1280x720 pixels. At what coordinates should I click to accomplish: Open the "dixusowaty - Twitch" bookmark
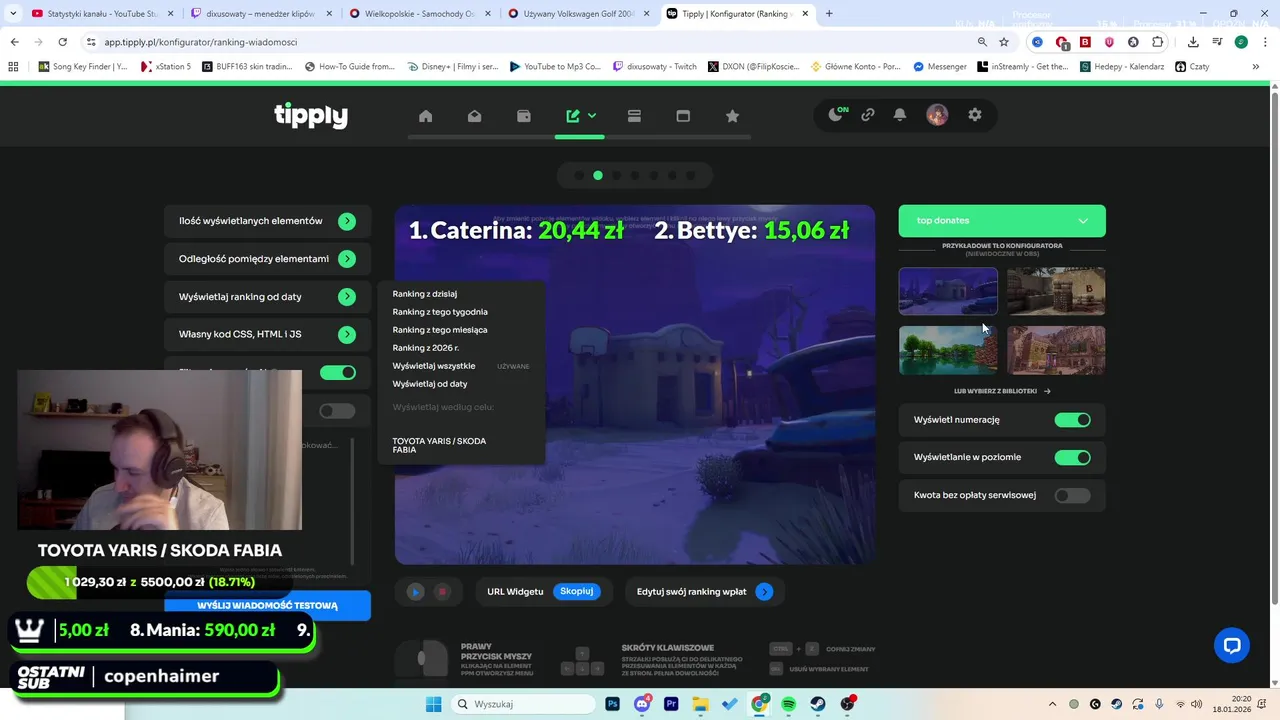coord(654,67)
